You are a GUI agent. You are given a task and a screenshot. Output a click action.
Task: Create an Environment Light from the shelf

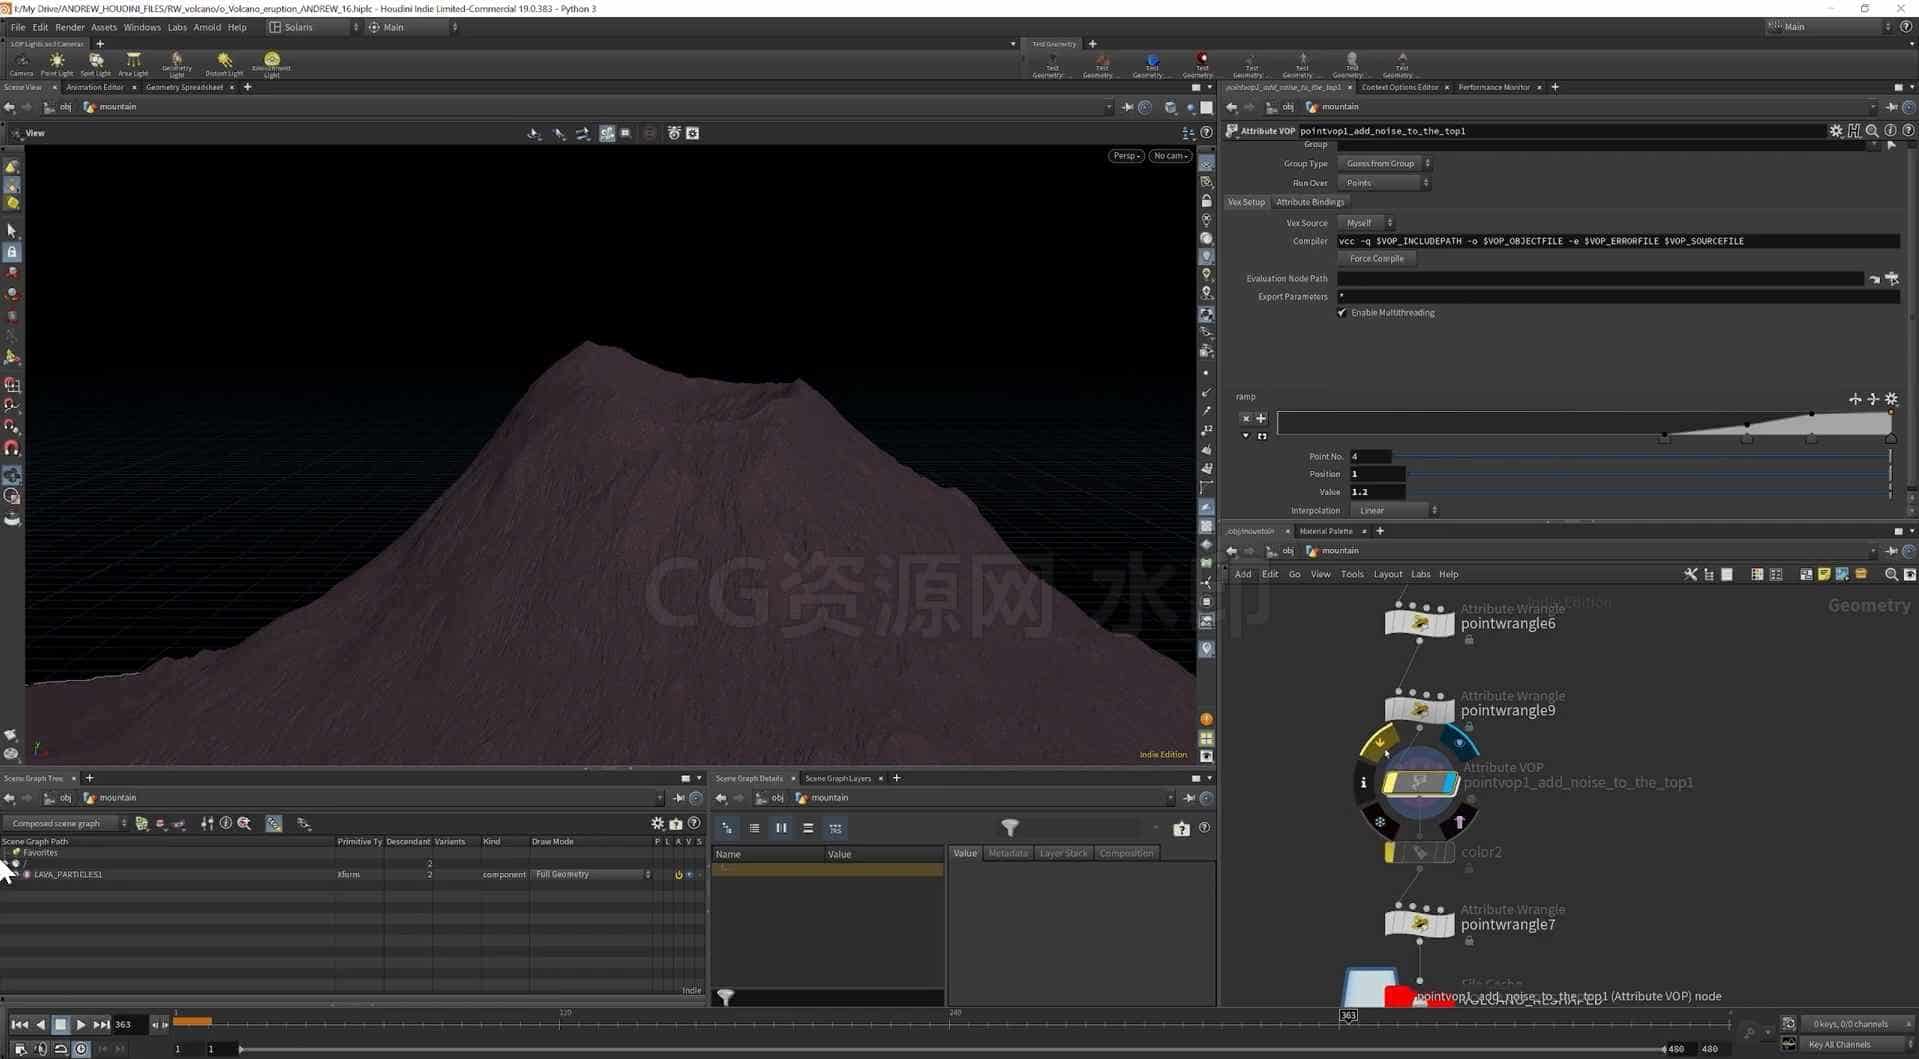[271, 65]
